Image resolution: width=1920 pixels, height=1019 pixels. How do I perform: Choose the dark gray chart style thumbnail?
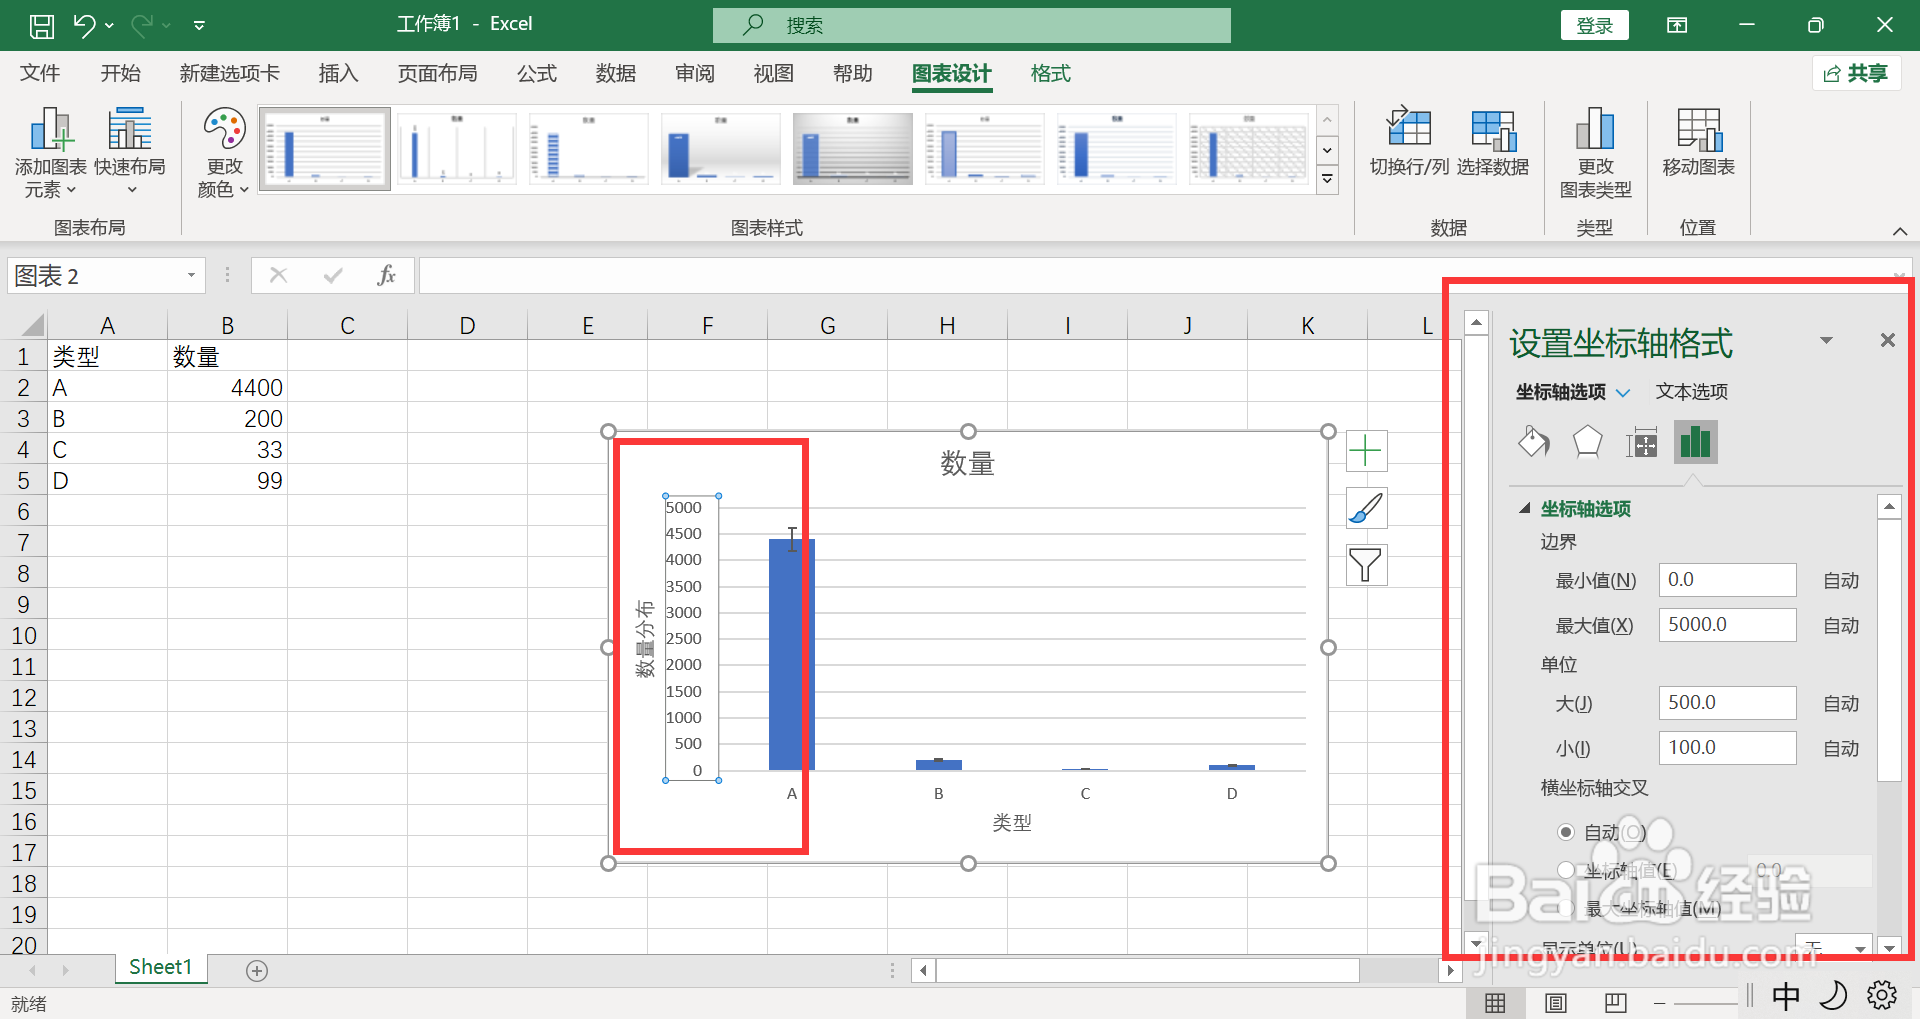click(x=852, y=149)
